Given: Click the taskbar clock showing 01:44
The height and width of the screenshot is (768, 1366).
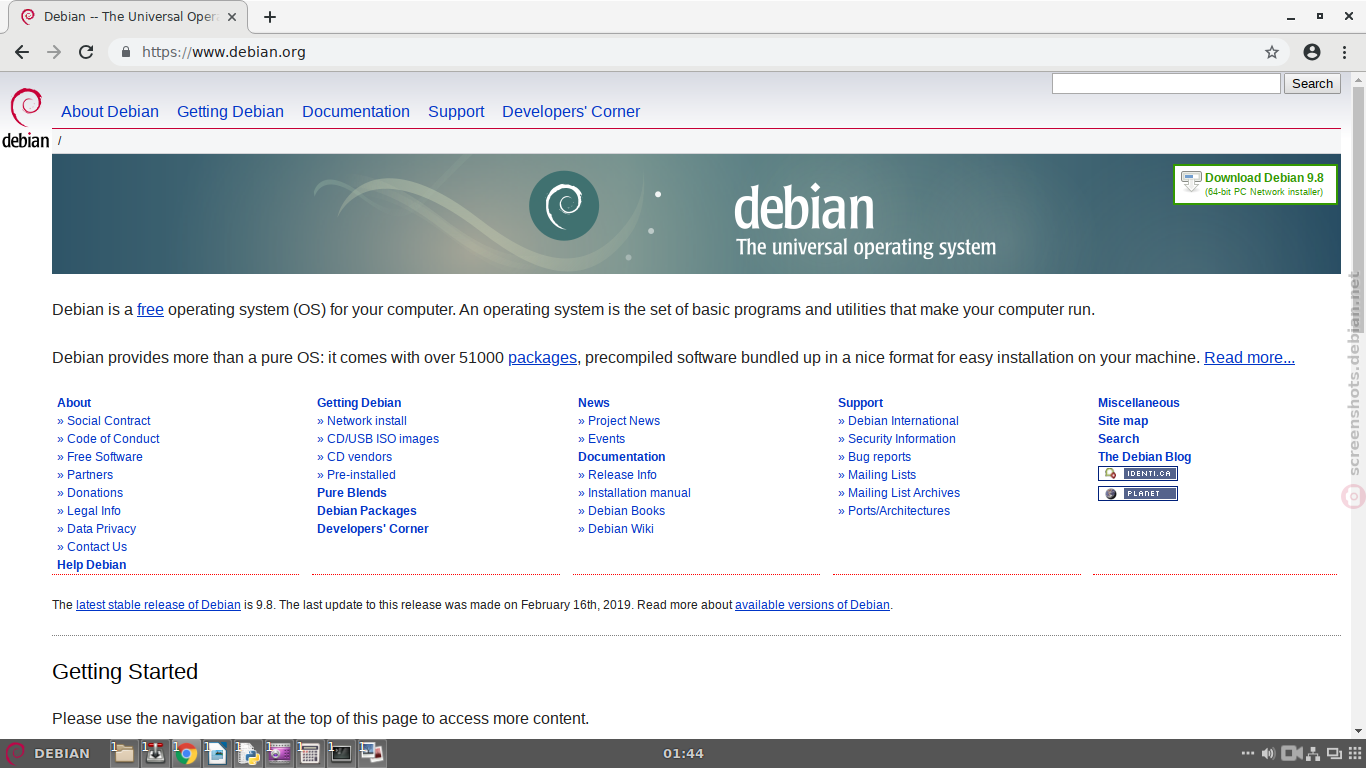Looking at the screenshot, I should (x=684, y=754).
